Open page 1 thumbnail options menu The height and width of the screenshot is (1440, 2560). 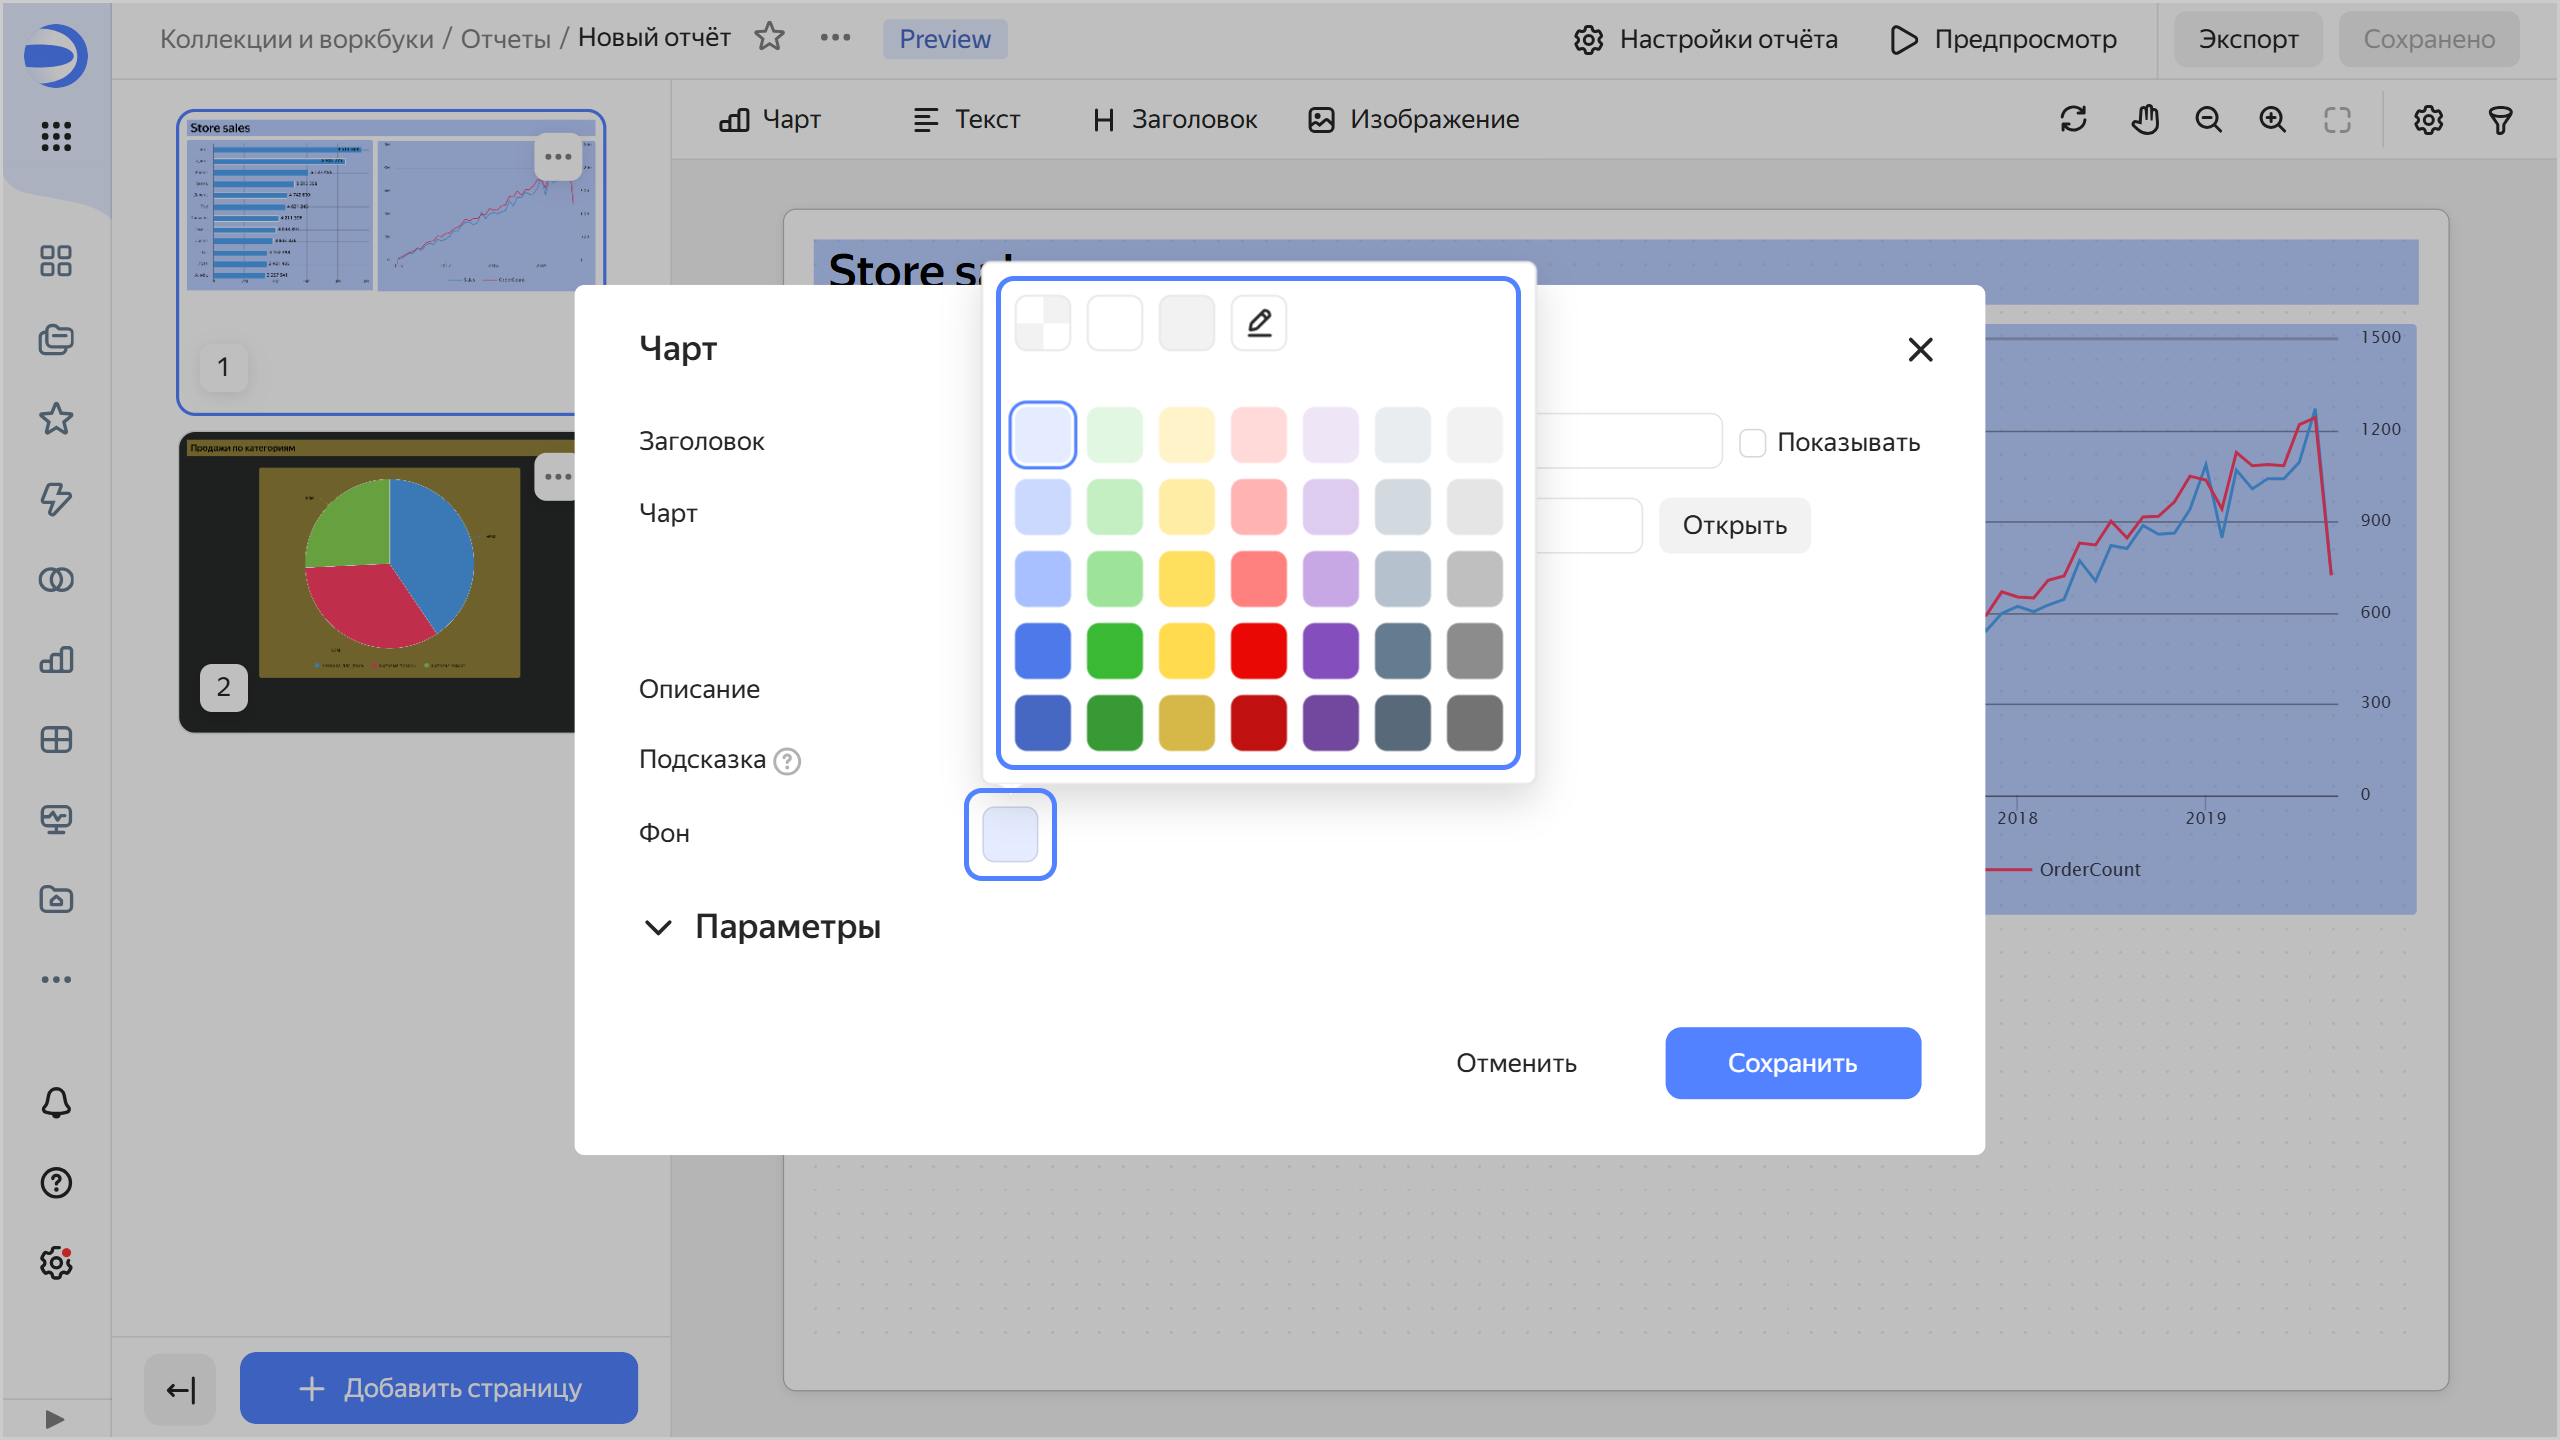pos(557,157)
